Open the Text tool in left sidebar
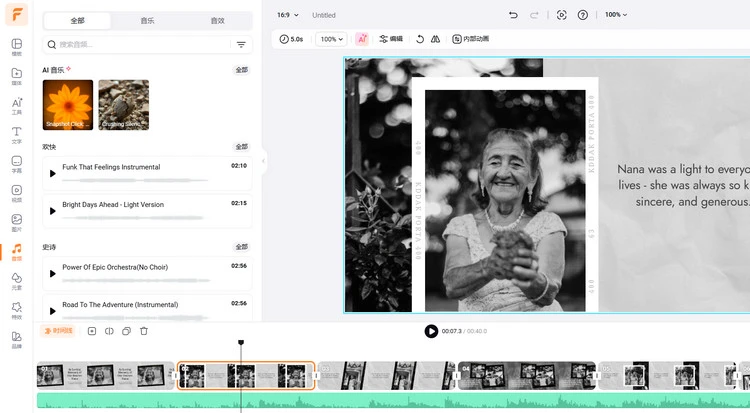Viewport: 750px width, 413px height. (x=17, y=133)
